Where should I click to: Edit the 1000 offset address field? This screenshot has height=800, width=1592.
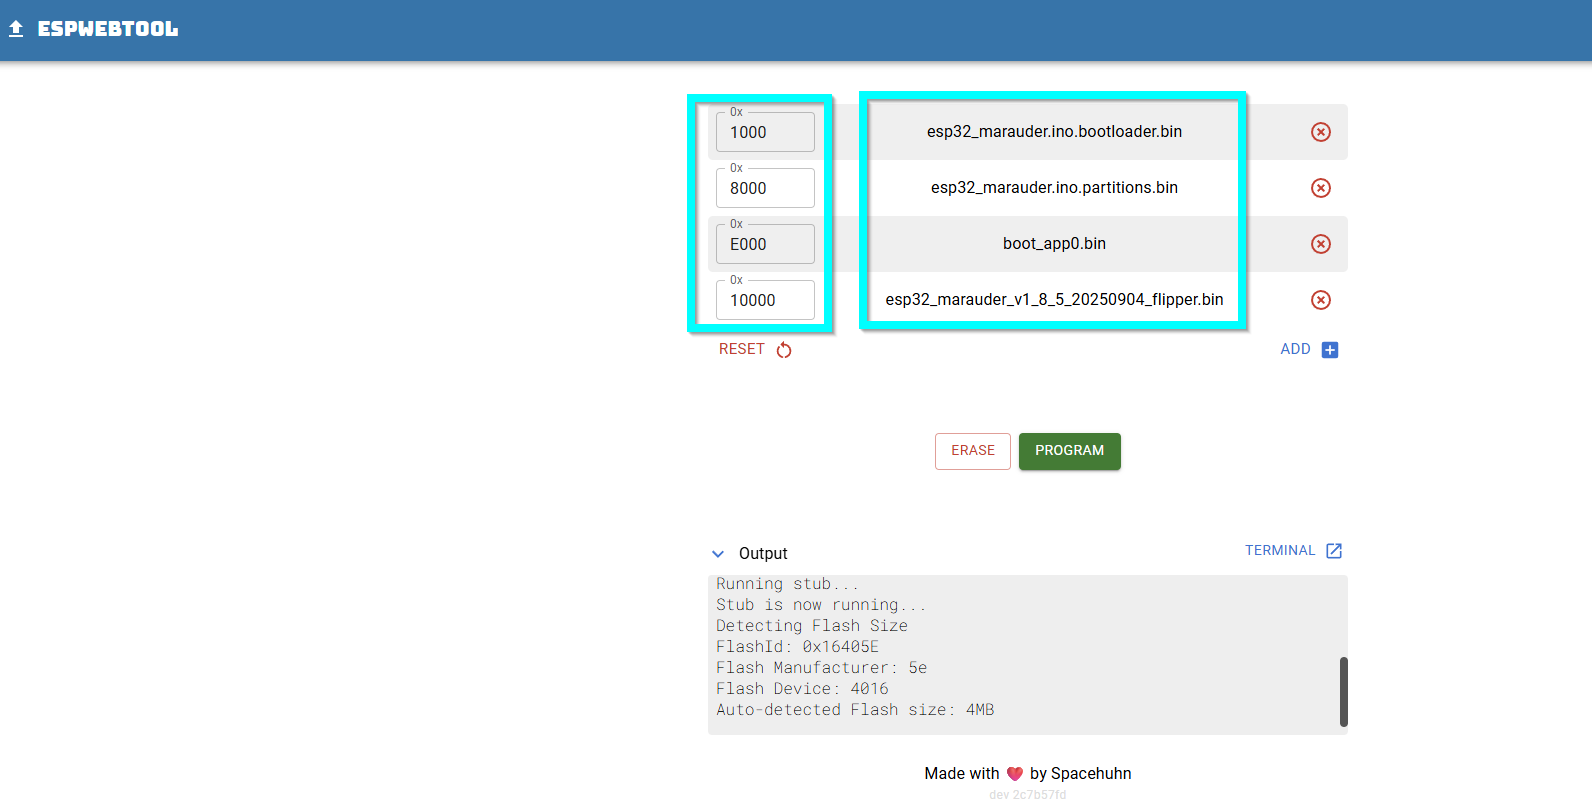pyautogui.click(x=765, y=133)
